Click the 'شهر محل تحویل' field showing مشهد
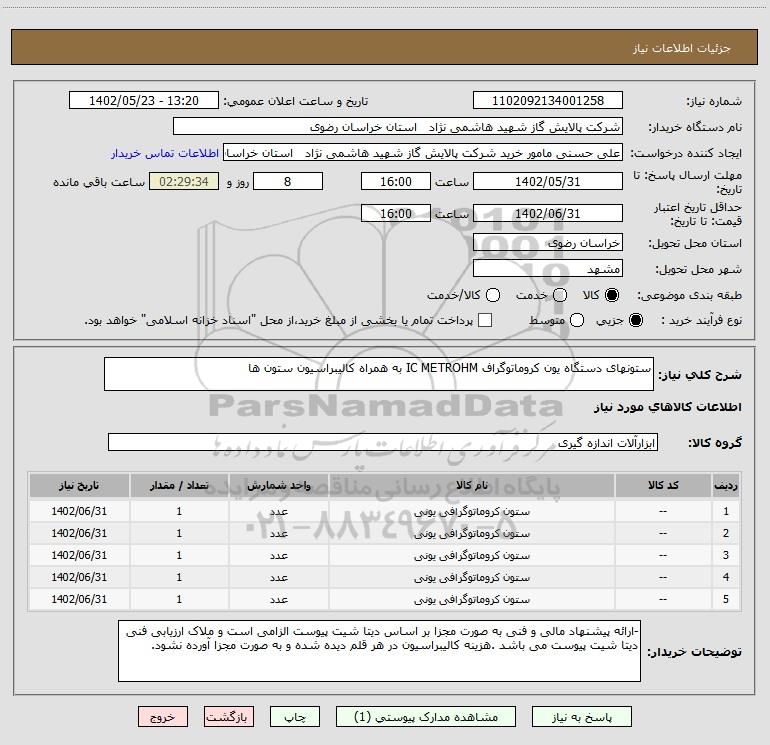The height and width of the screenshot is (745, 770). click(x=547, y=269)
